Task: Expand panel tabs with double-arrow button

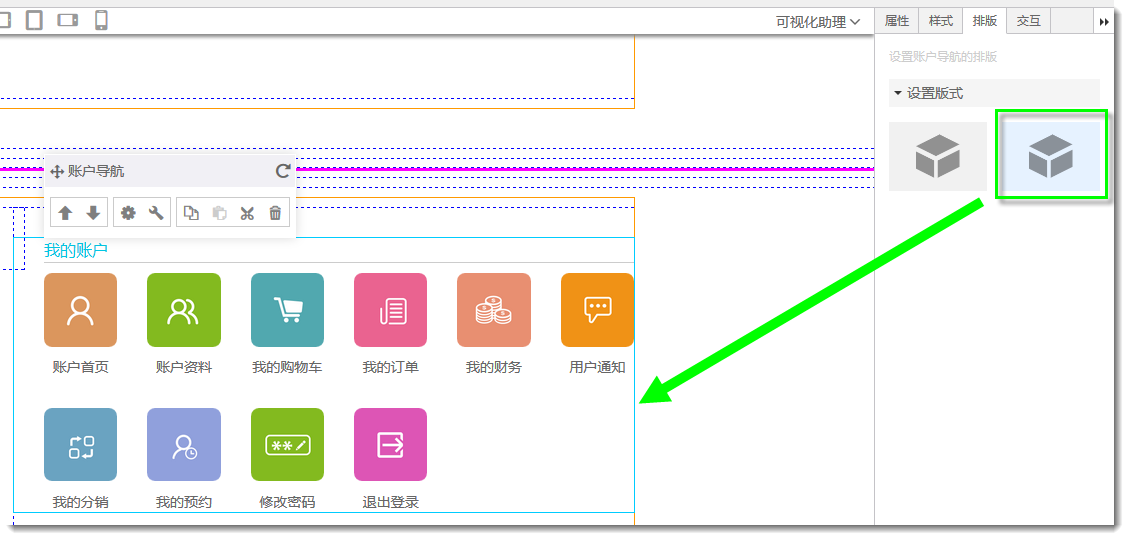Action: click(x=1104, y=21)
